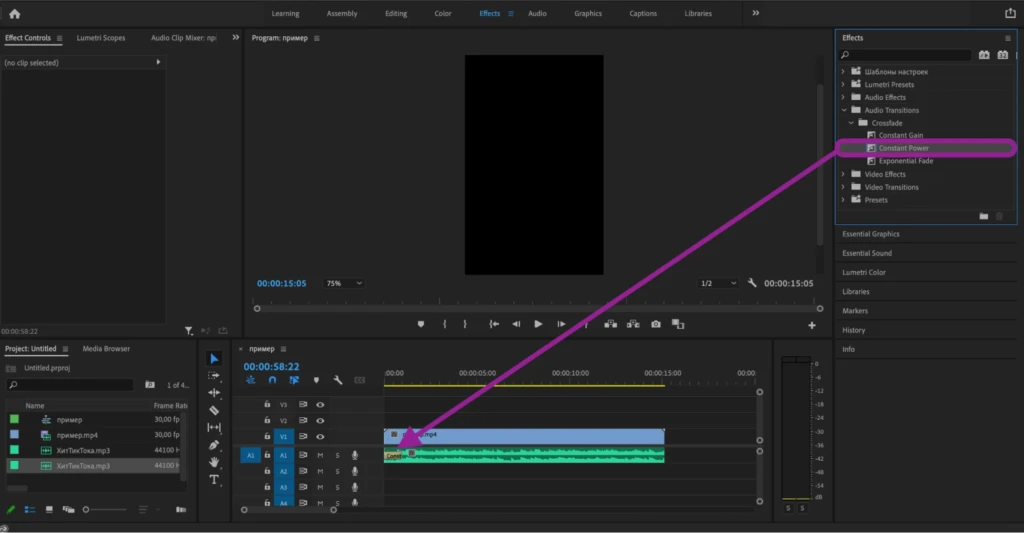Play the program monitor video

click(538, 324)
